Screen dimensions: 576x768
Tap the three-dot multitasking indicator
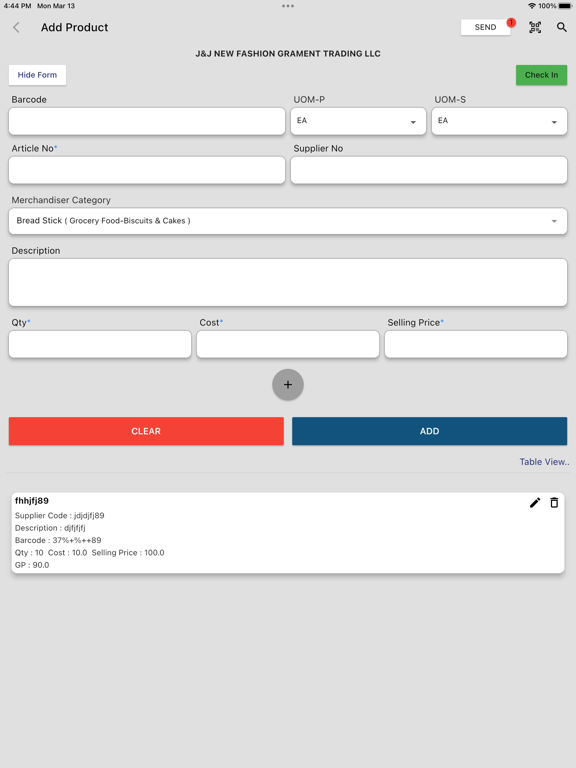coord(288,6)
